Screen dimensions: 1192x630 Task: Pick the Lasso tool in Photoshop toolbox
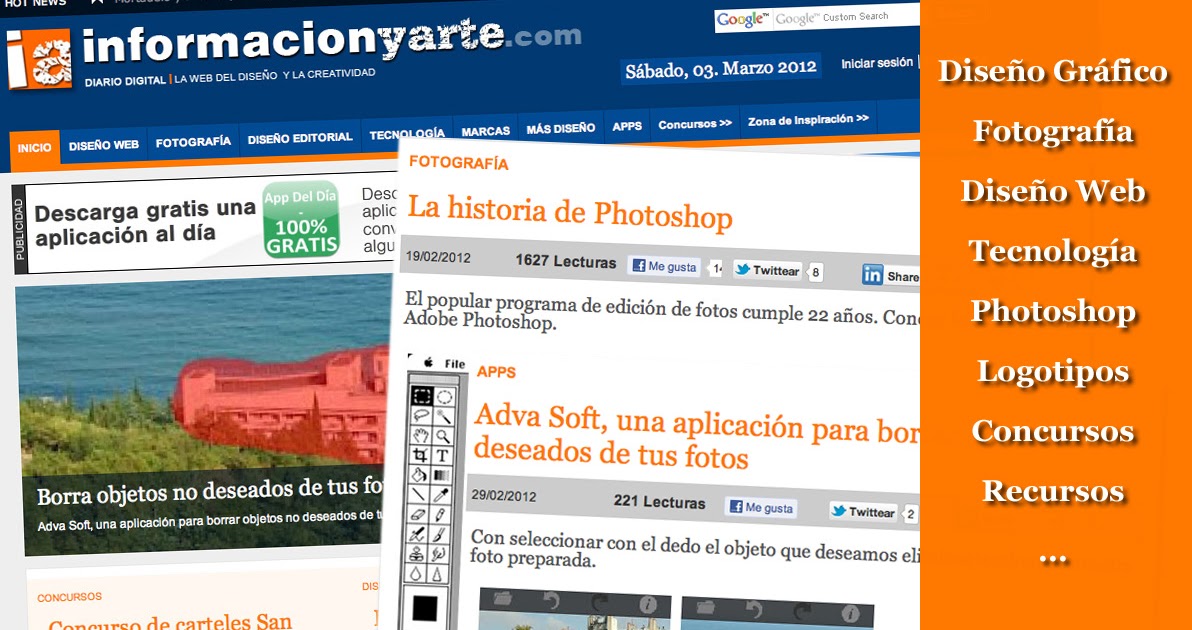pyautogui.click(x=422, y=416)
